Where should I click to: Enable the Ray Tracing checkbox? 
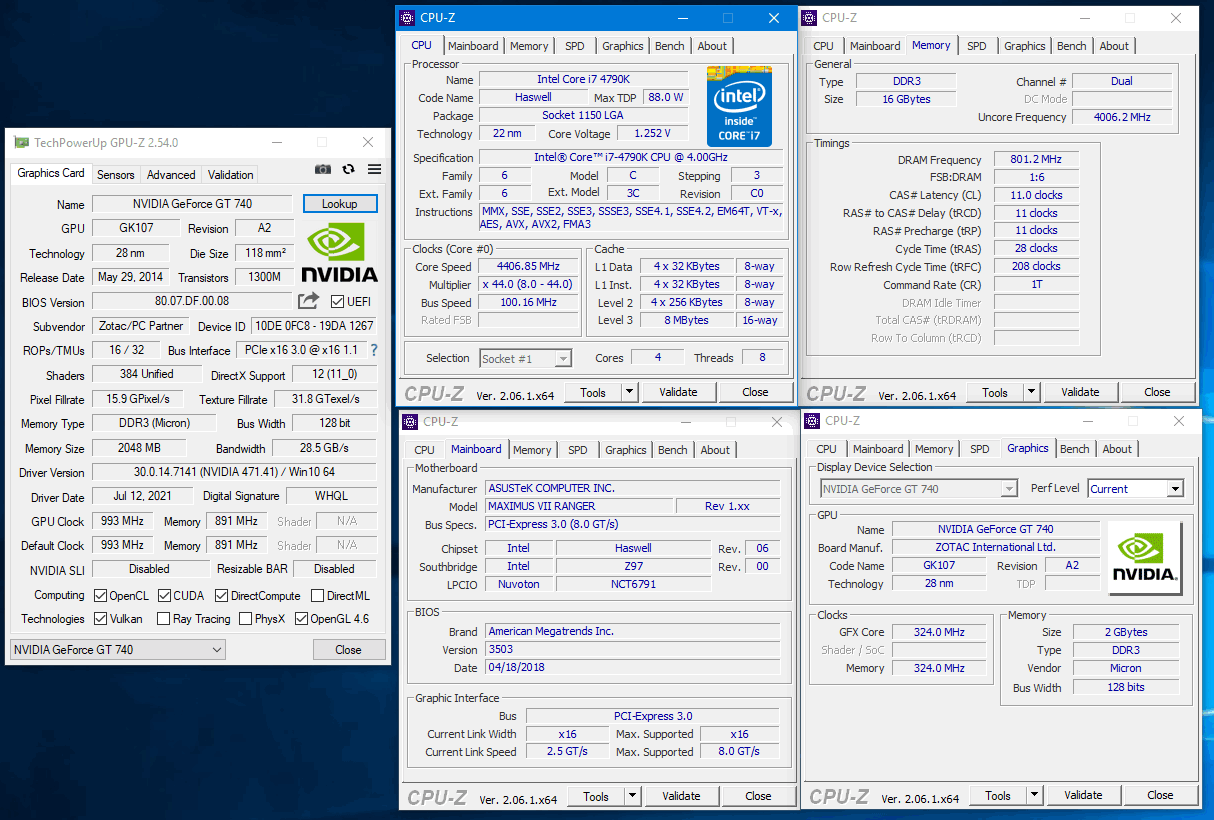[164, 619]
